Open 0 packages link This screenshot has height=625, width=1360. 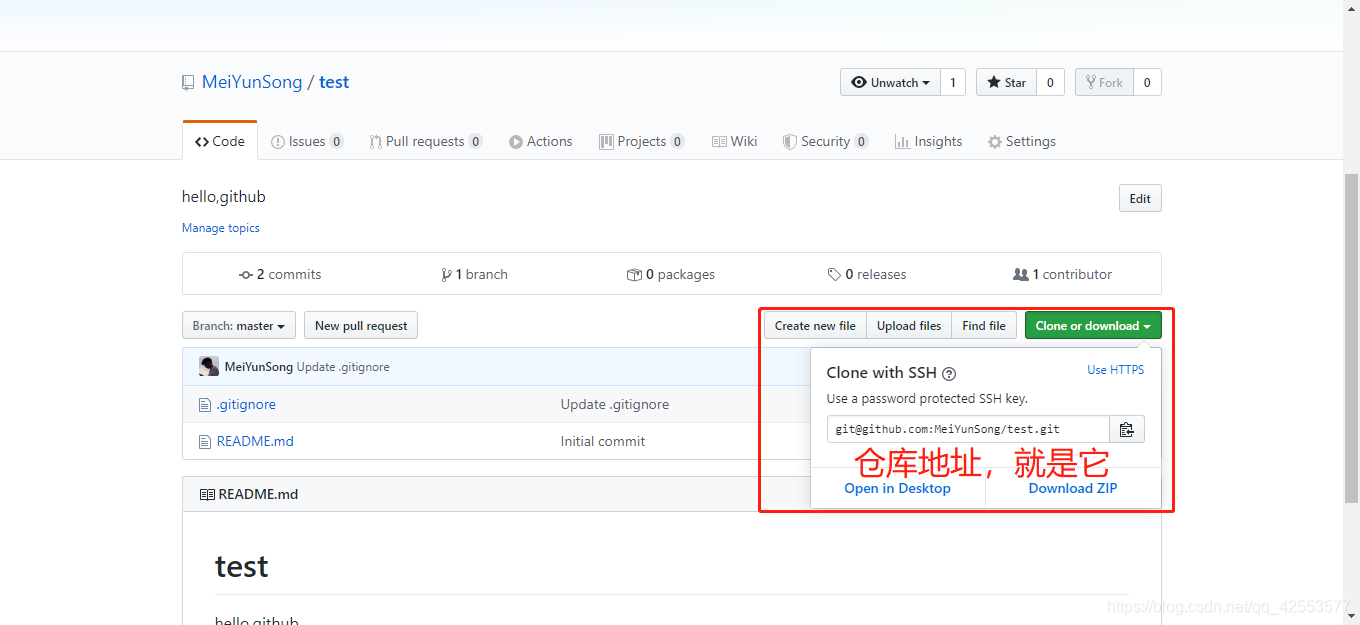671,274
